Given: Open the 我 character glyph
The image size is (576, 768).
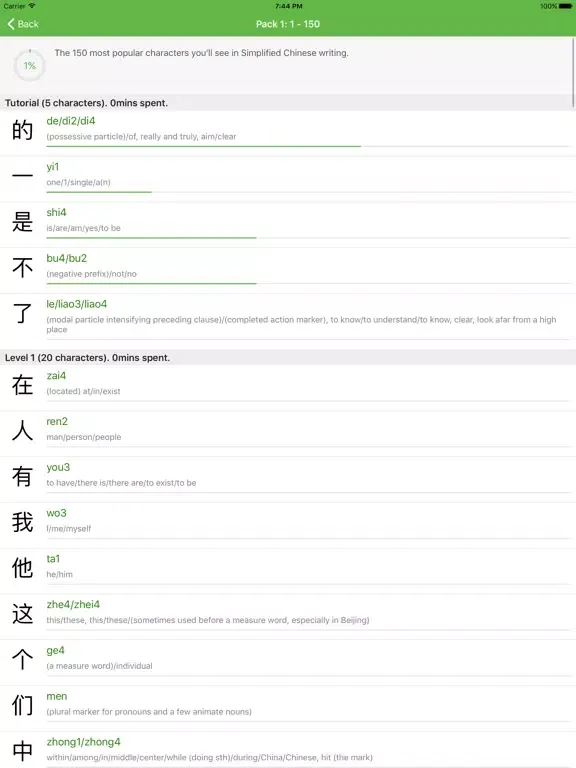Looking at the screenshot, I should click(23, 522).
